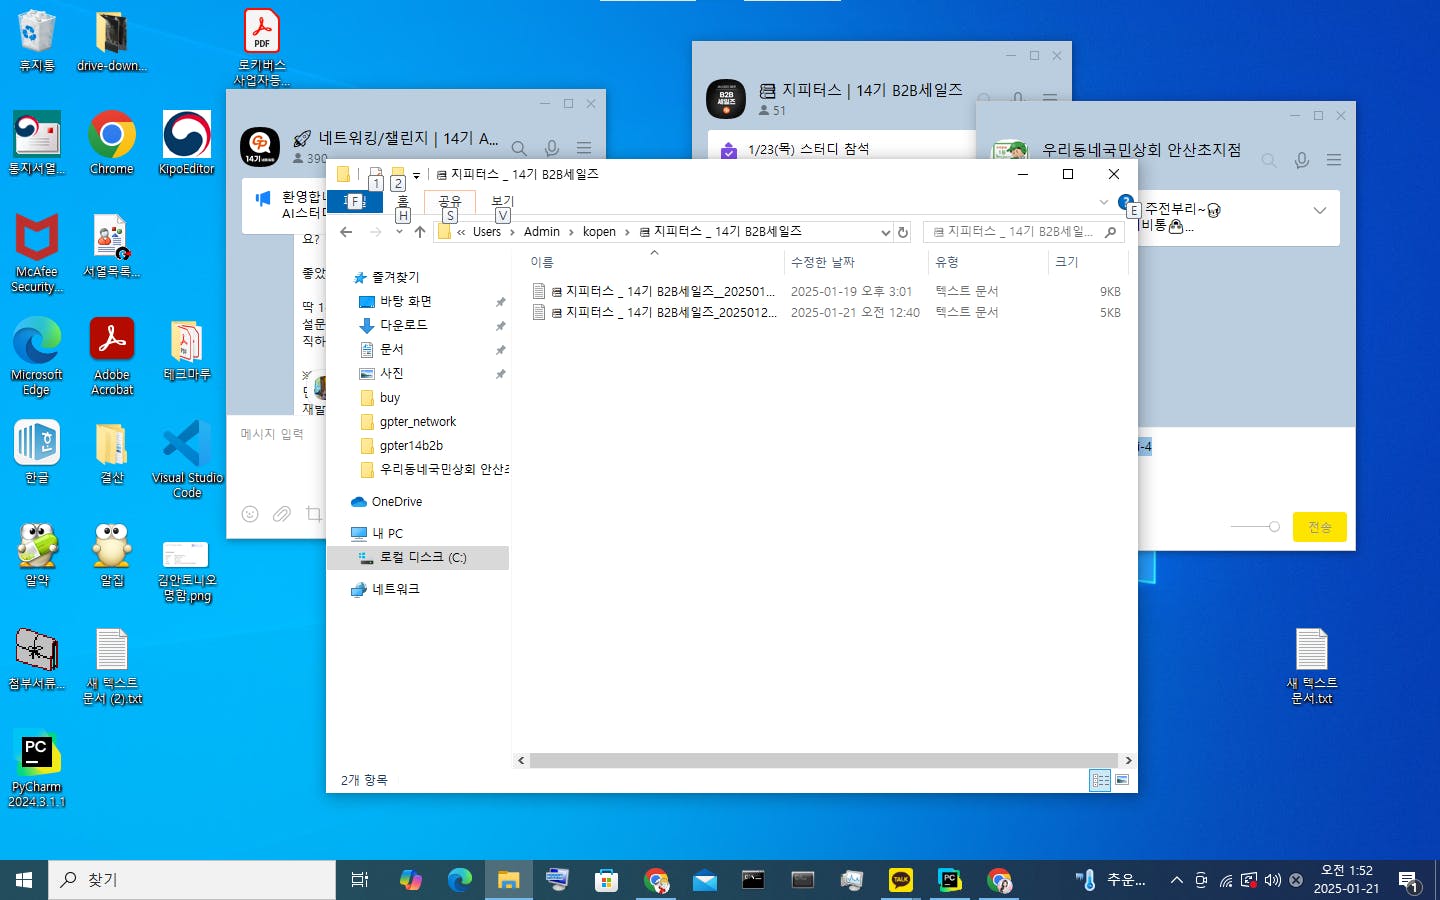This screenshot has height=900, width=1440.
Task: Open voice talk in 우리동네국민상회 chat
Action: (x=1302, y=160)
